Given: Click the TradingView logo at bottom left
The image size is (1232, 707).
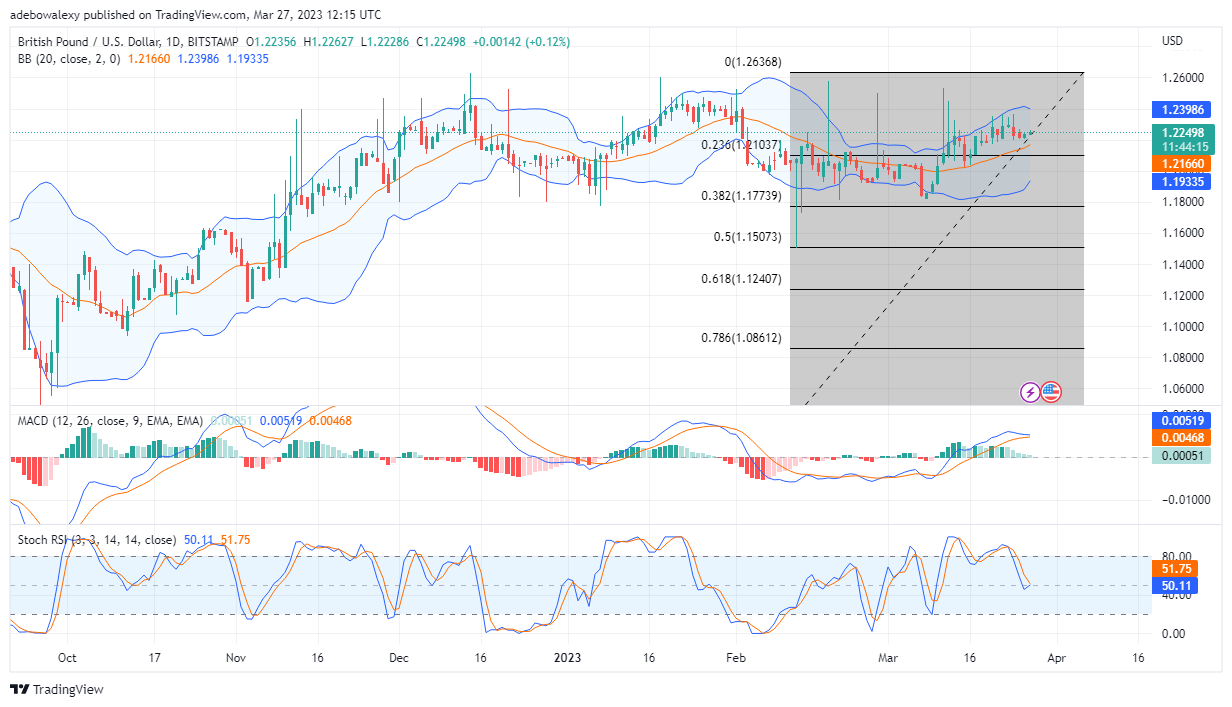Looking at the screenshot, I should pos(57,689).
